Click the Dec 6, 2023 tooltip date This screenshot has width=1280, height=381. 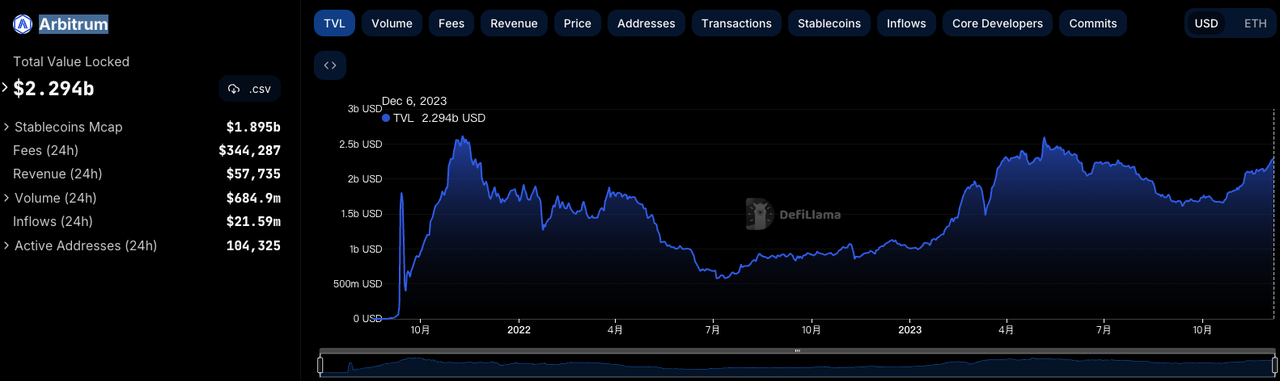tap(414, 101)
